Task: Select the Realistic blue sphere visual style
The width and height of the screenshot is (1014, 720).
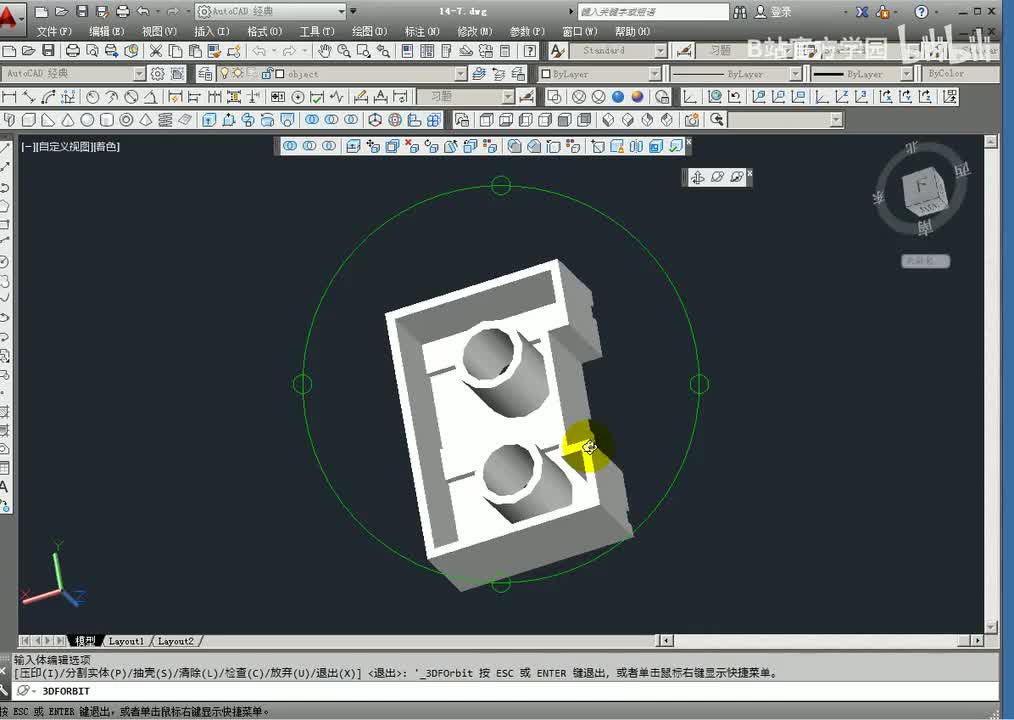Action: (x=618, y=97)
